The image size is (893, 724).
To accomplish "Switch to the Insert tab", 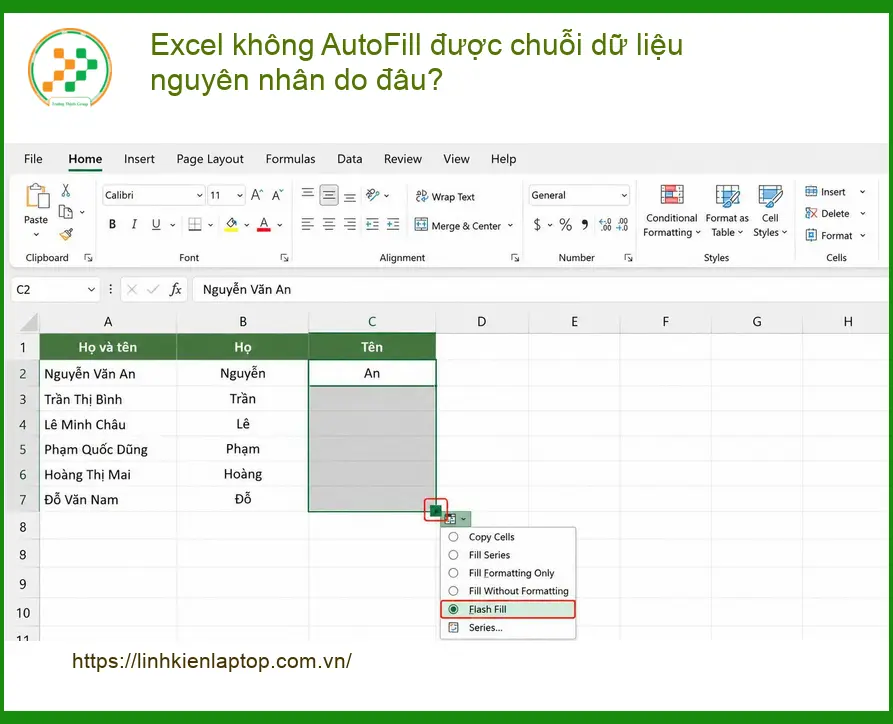I will click(x=139, y=159).
